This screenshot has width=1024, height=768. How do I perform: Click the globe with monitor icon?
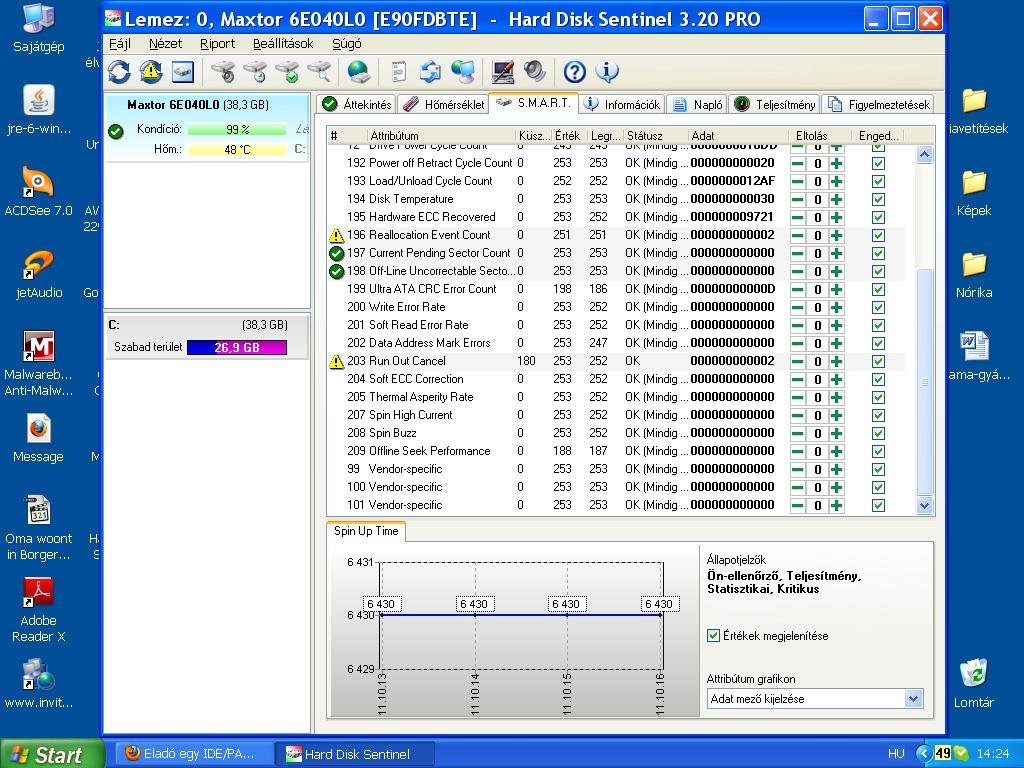point(463,72)
